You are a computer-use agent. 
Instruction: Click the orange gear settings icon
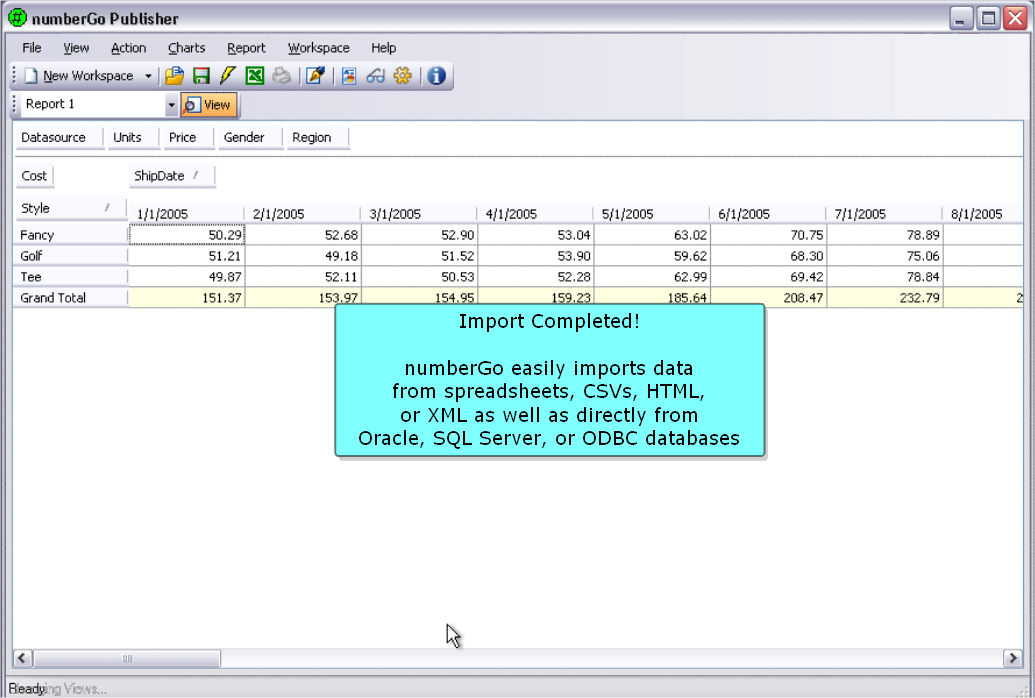402,76
